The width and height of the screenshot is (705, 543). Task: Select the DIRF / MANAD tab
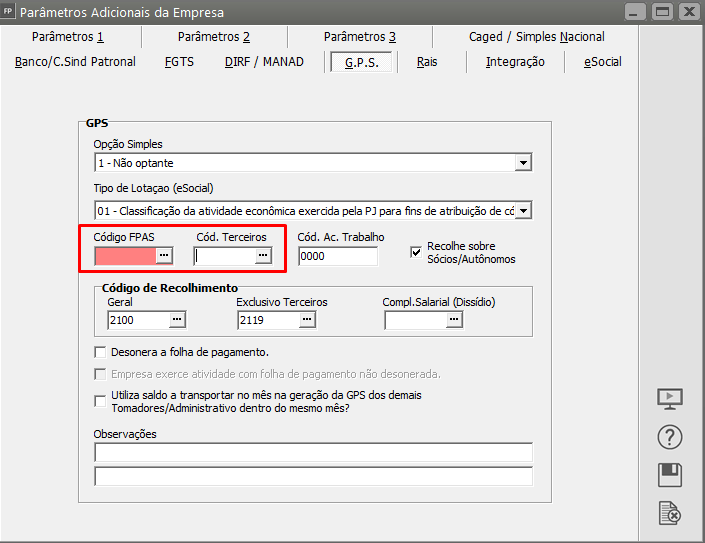[263, 62]
